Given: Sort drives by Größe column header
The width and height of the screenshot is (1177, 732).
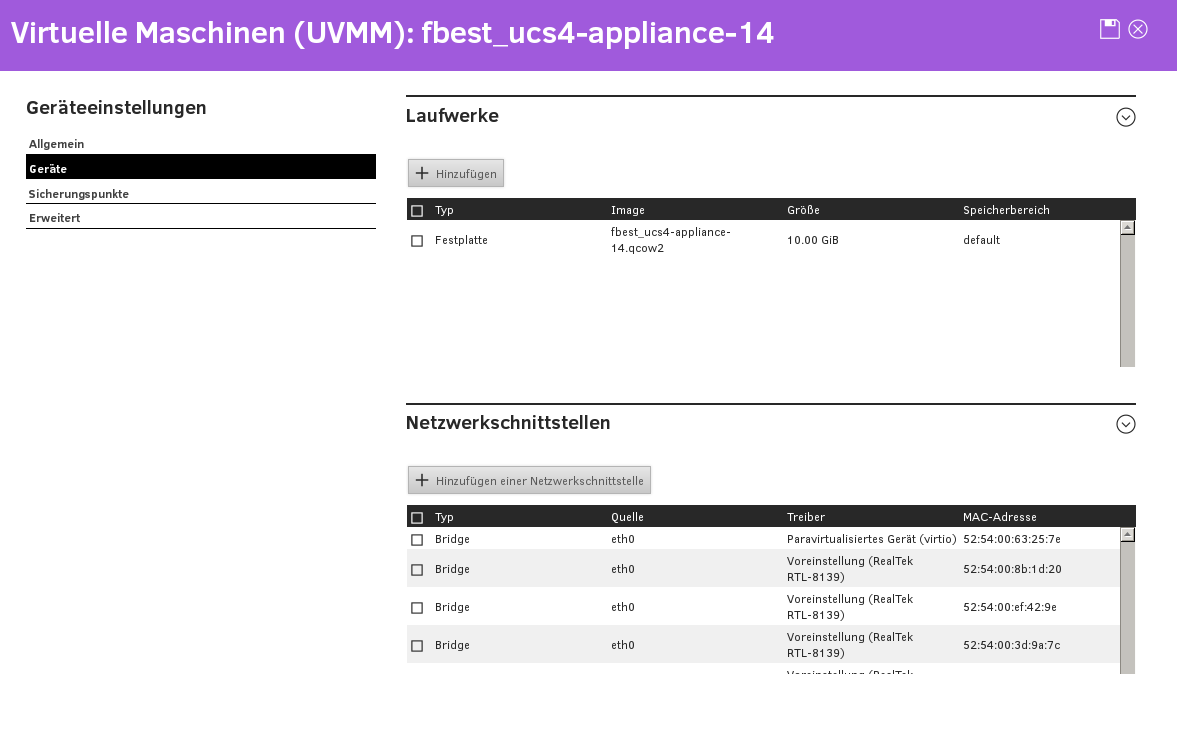Looking at the screenshot, I should pyautogui.click(x=803, y=210).
